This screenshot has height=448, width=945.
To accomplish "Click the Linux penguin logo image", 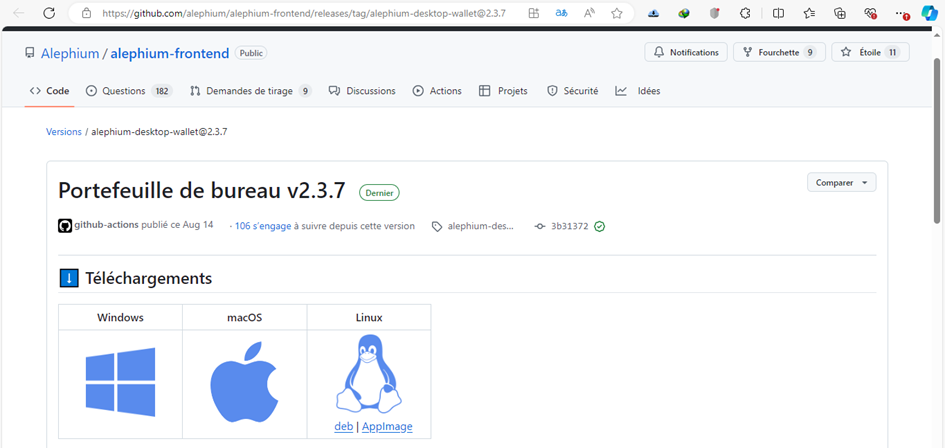I will (x=369, y=374).
